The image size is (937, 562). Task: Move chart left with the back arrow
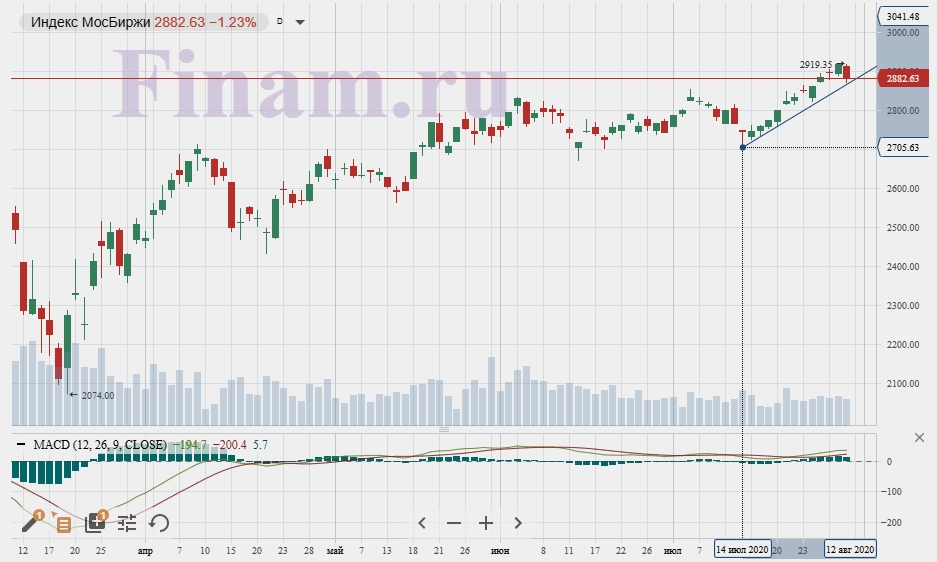(x=422, y=523)
